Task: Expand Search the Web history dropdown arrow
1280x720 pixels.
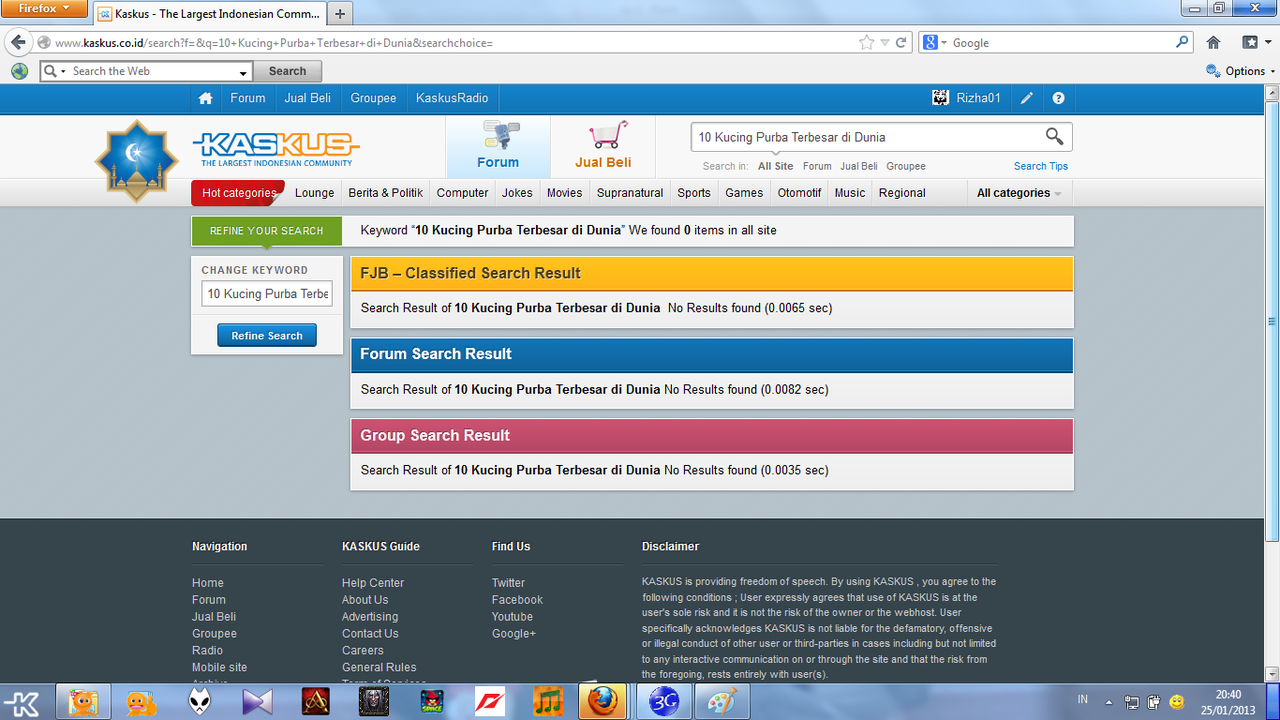Action: point(243,72)
